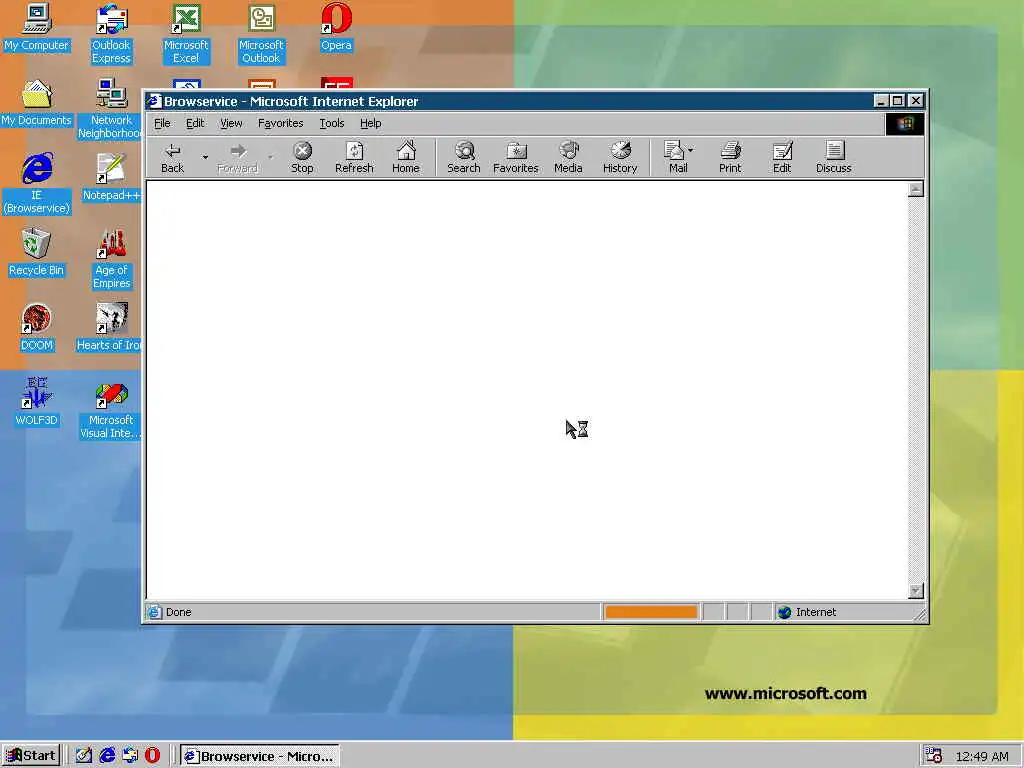Select the Opera desktop shortcut
The width and height of the screenshot is (1024, 768).
point(336,27)
